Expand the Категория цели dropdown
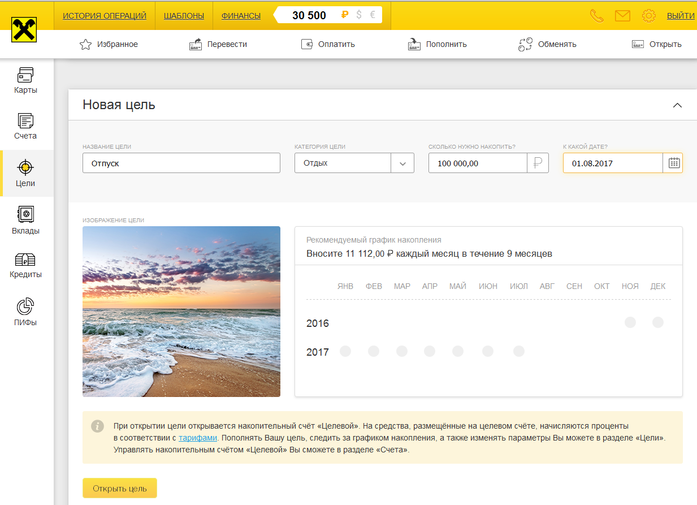 tap(403, 163)
